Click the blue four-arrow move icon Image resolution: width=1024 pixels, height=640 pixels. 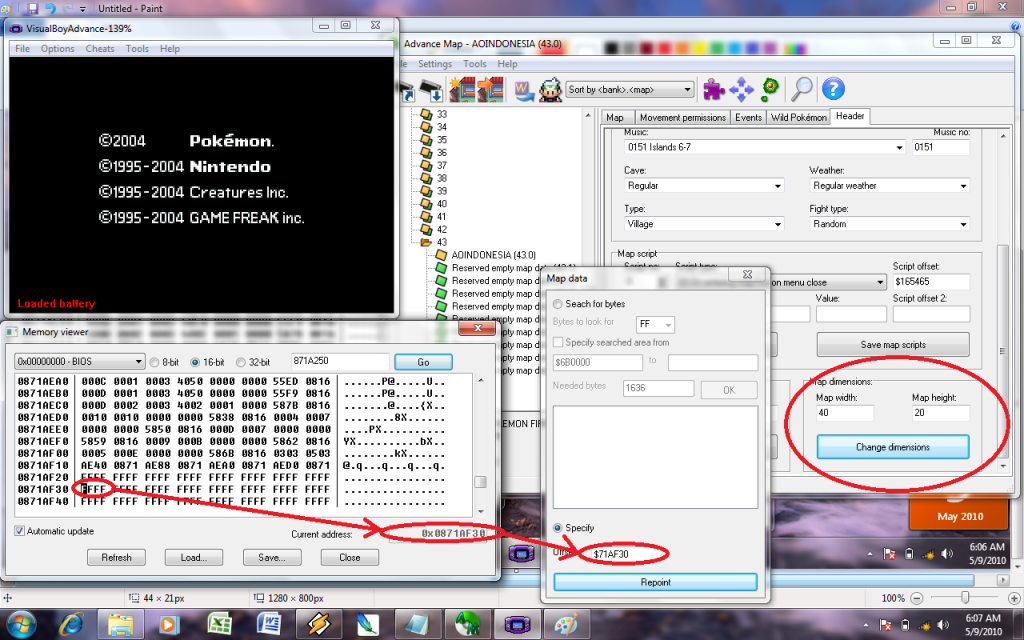pyautogui.click(x=741, y=89)
